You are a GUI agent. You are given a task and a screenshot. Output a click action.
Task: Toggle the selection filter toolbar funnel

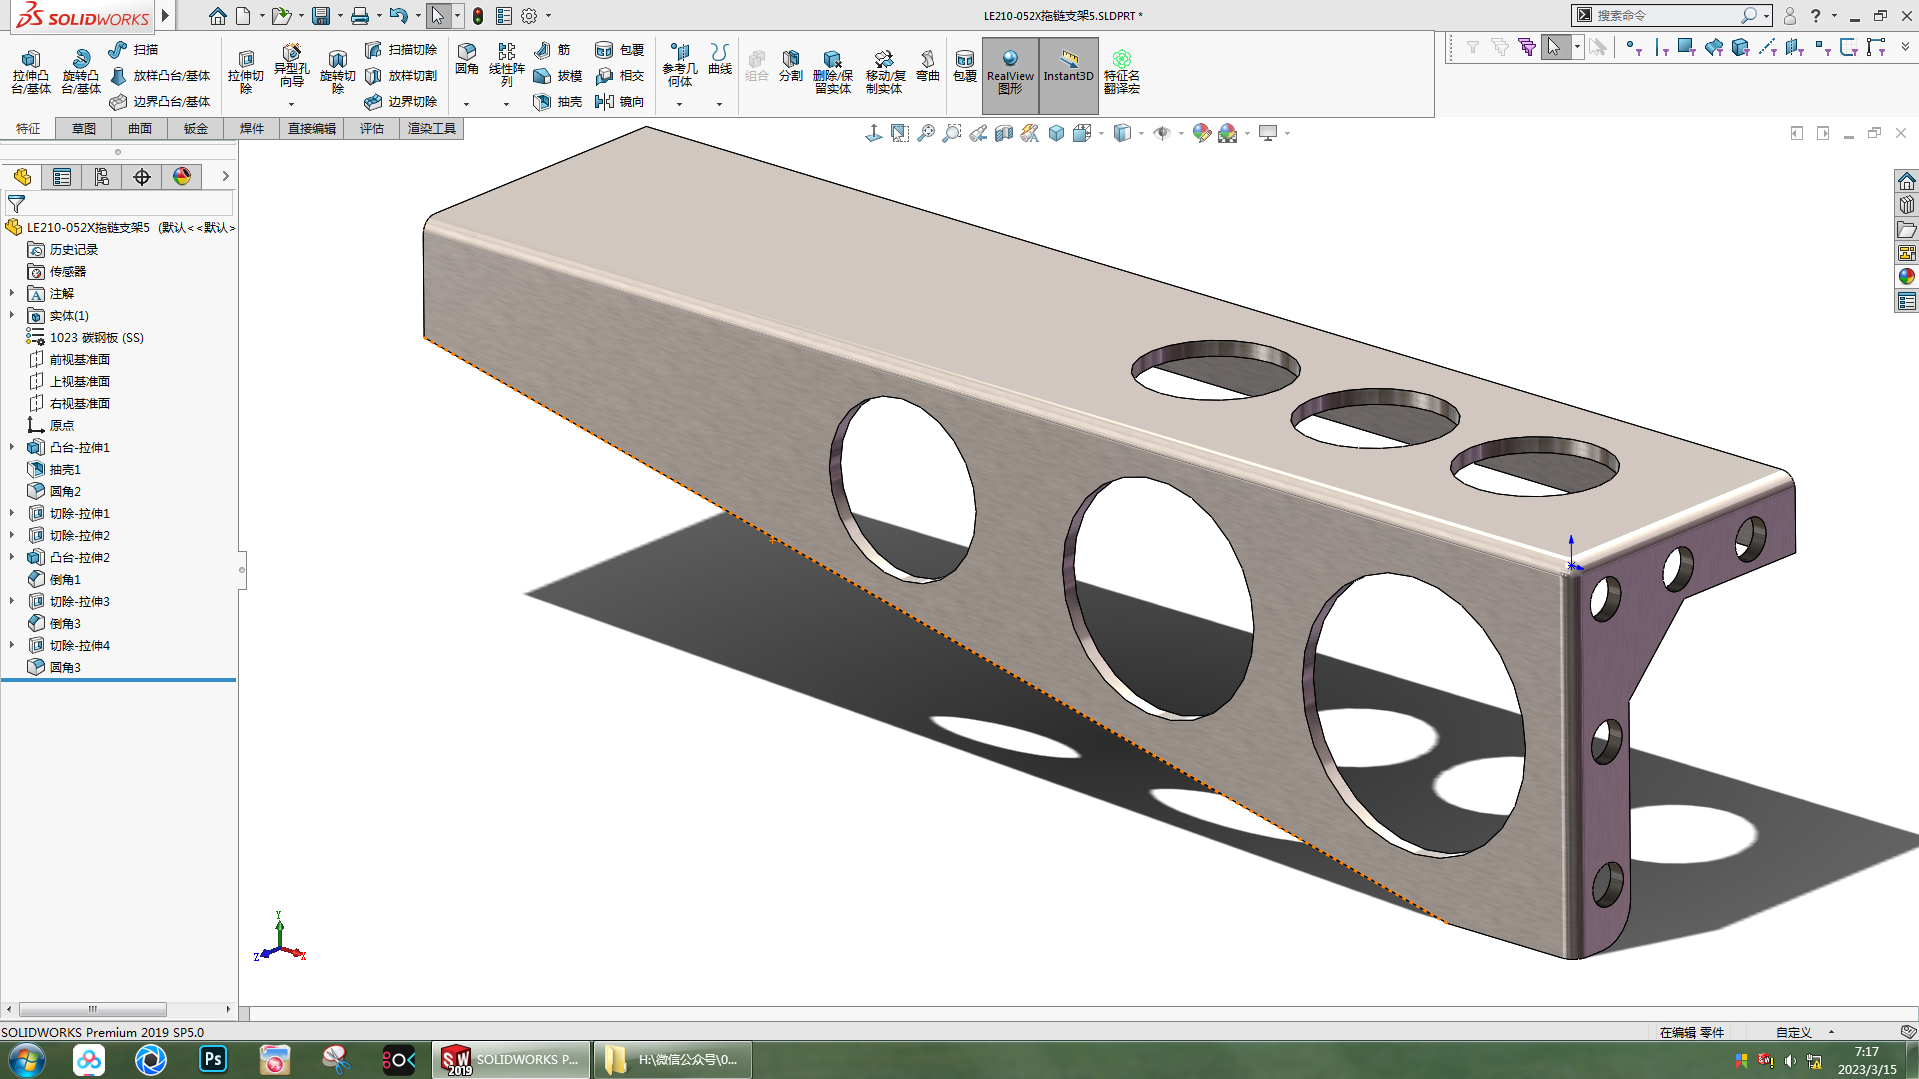pos(1472,47)
